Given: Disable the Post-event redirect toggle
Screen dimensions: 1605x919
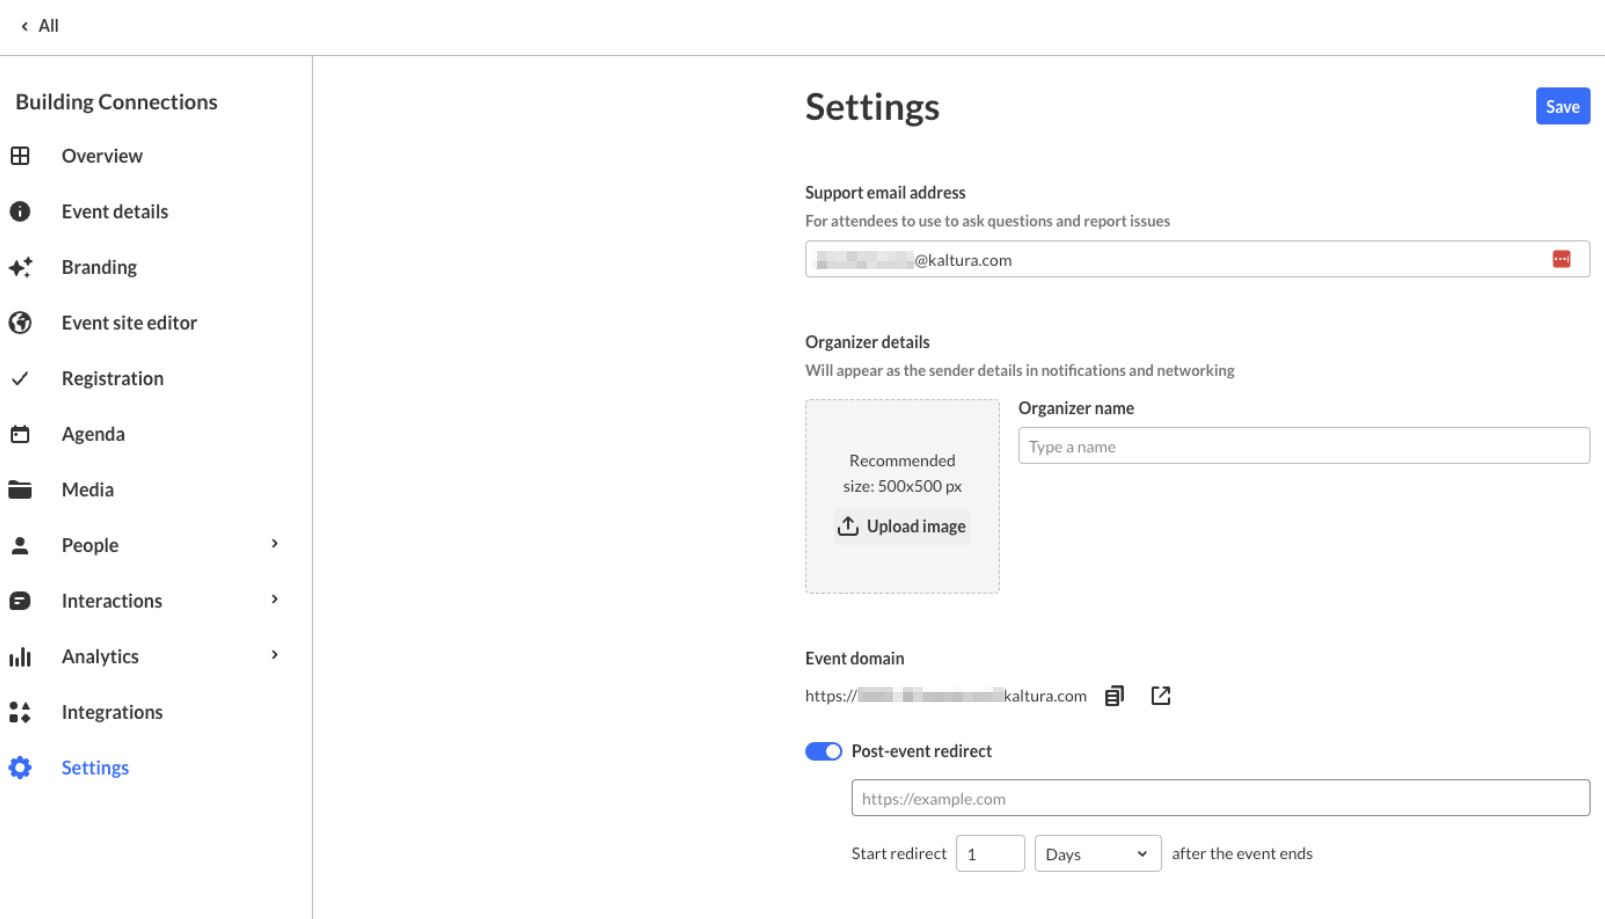Looking at the screenshot, I should click(x=823, y=752).
